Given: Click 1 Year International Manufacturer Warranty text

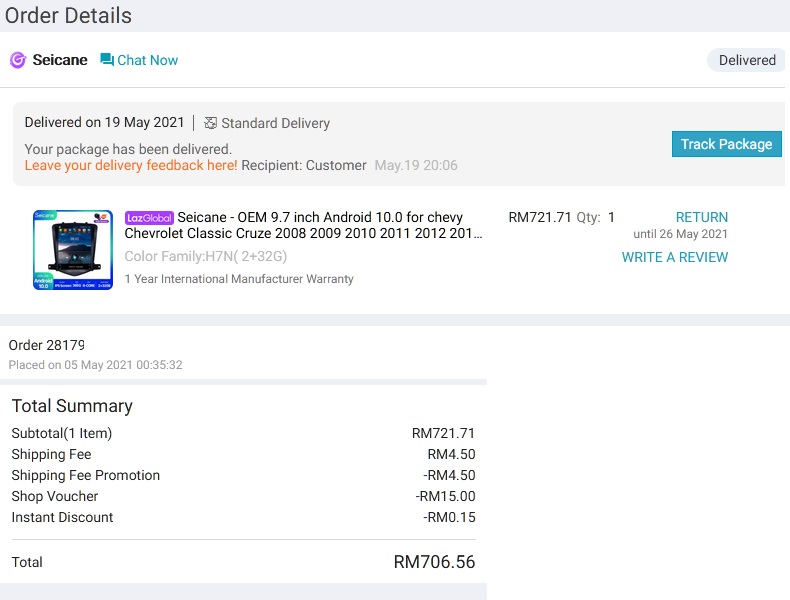Looking at the screenshot, I should point(239,279).
